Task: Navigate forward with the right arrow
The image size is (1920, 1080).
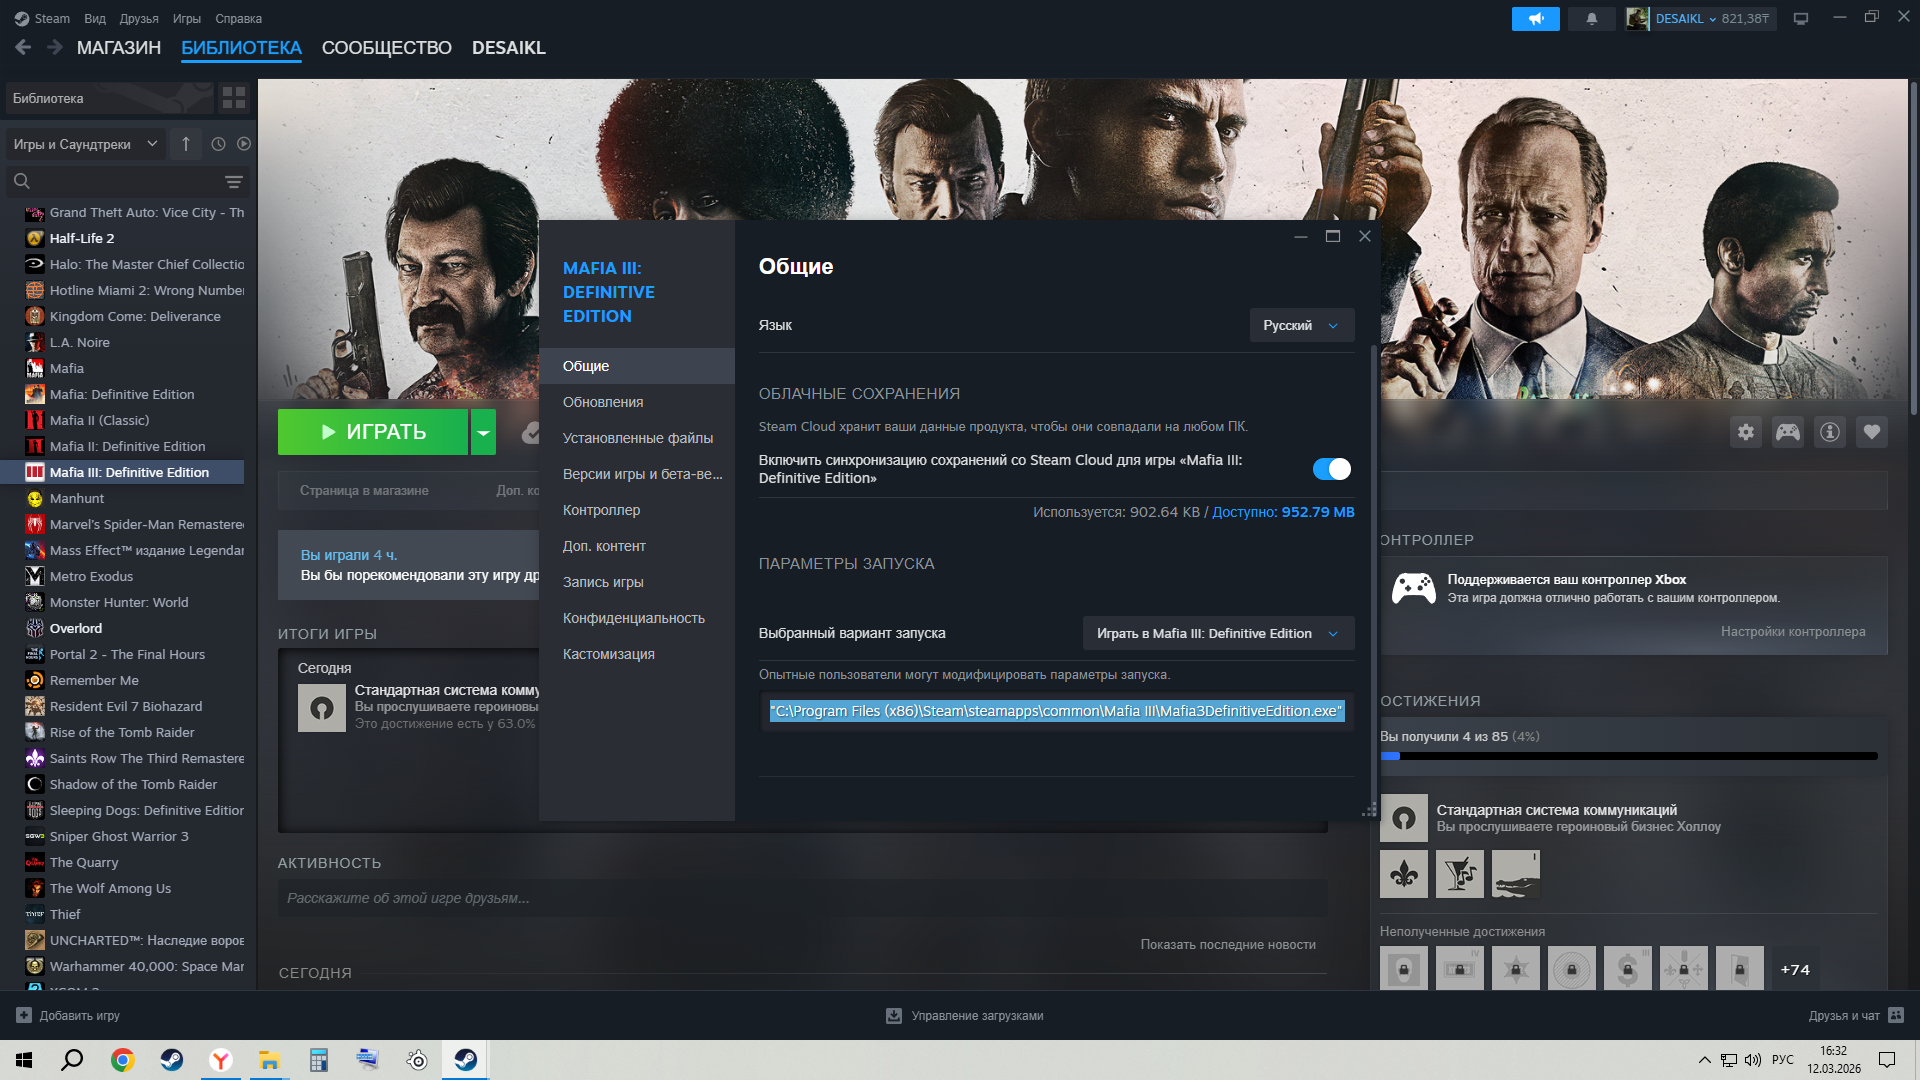Action: (x=55, y=47)
